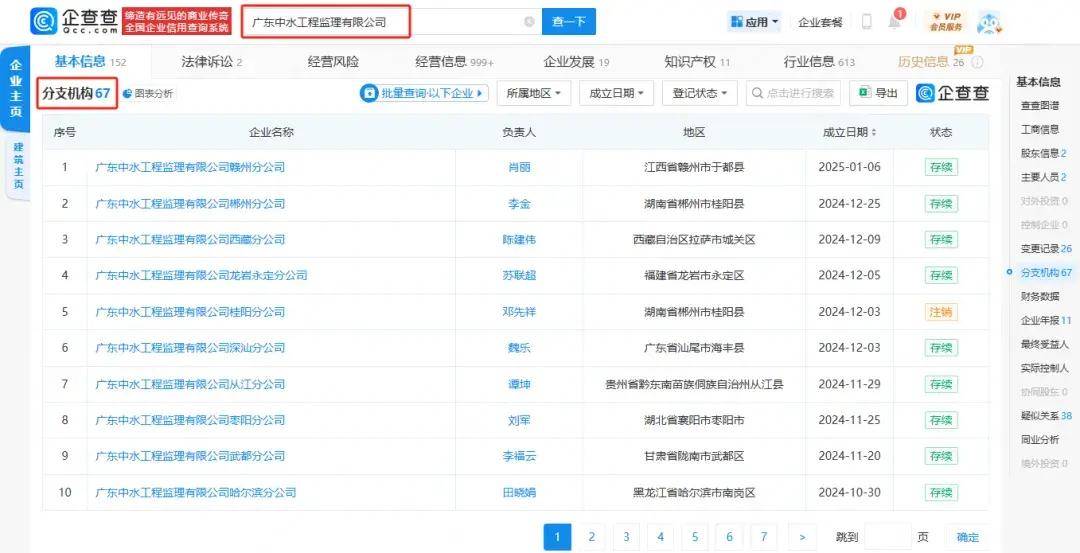Jump to 最终受益人 in sidebar

pos(1044,344)
